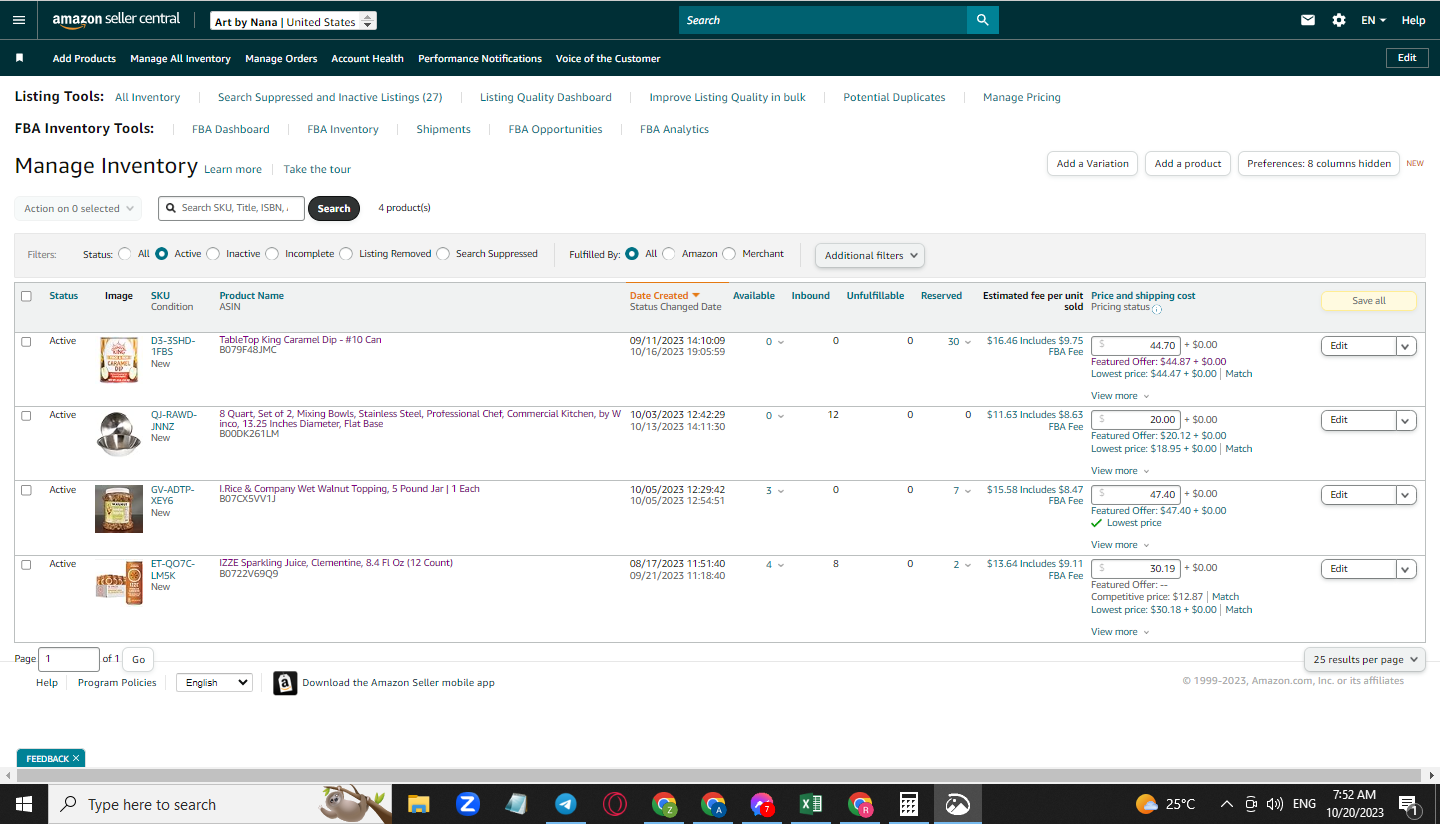The height and width of the screenshot is (824, 1440).
Task: Select the Inactive status filter
Action: tap(213, 254)
